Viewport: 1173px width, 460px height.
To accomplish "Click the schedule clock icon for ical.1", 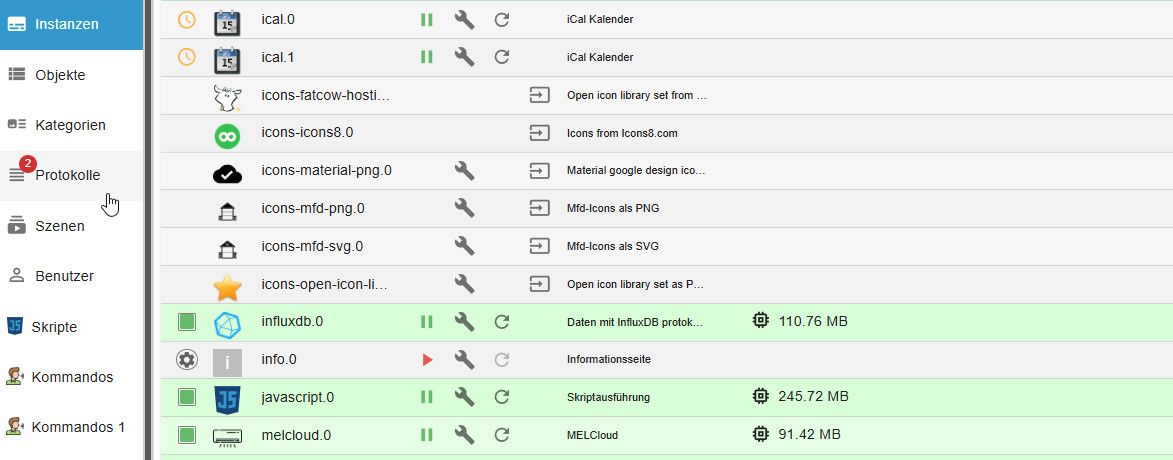I will point(186,57).
